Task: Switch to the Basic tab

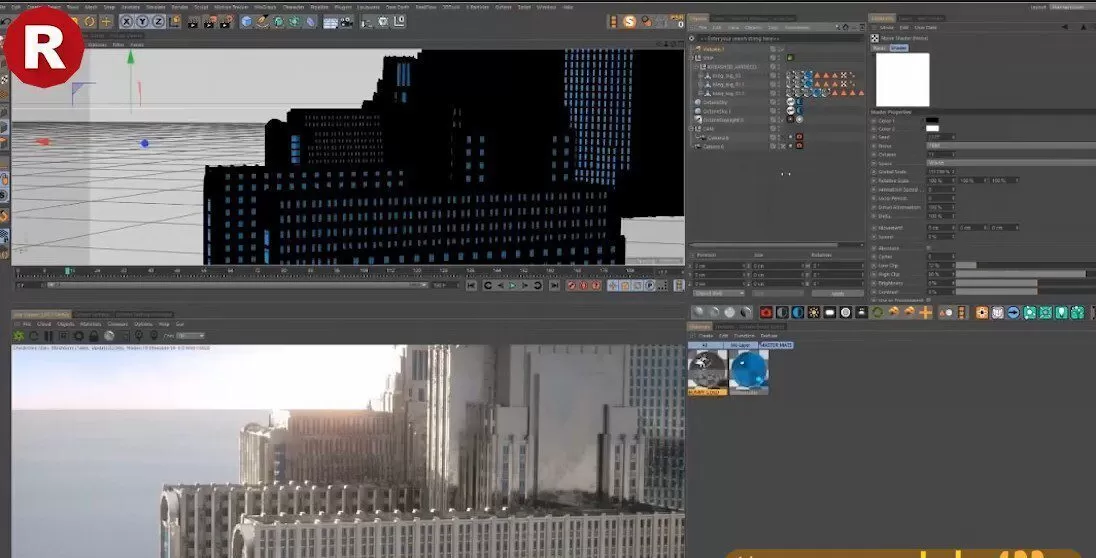Action: click(878, 47)
